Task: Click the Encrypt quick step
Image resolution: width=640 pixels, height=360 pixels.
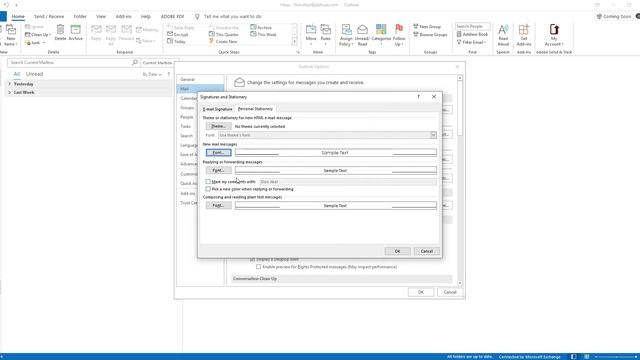Action: 178,35
